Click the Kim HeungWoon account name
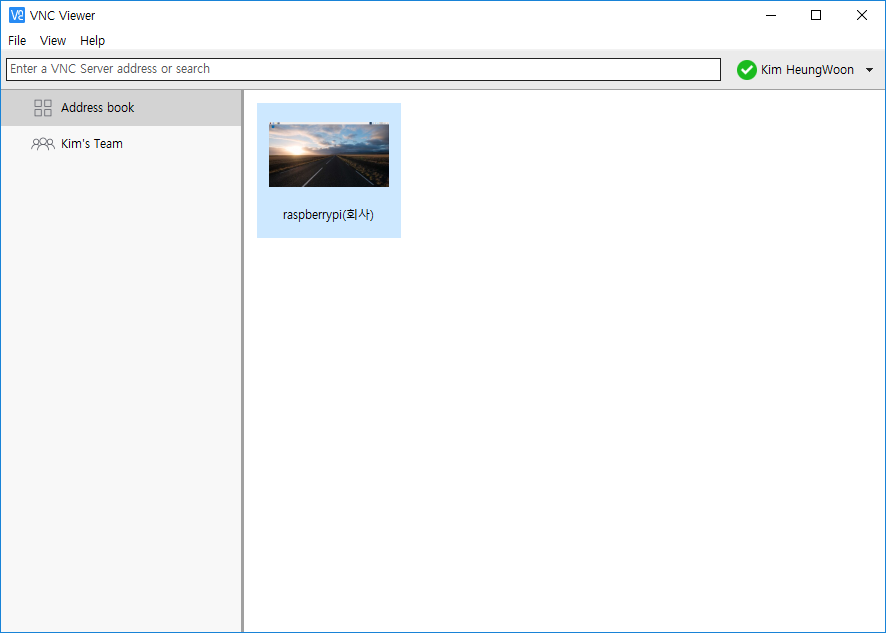The width and height of the screenshot is (886, 633). coord(807,70)
